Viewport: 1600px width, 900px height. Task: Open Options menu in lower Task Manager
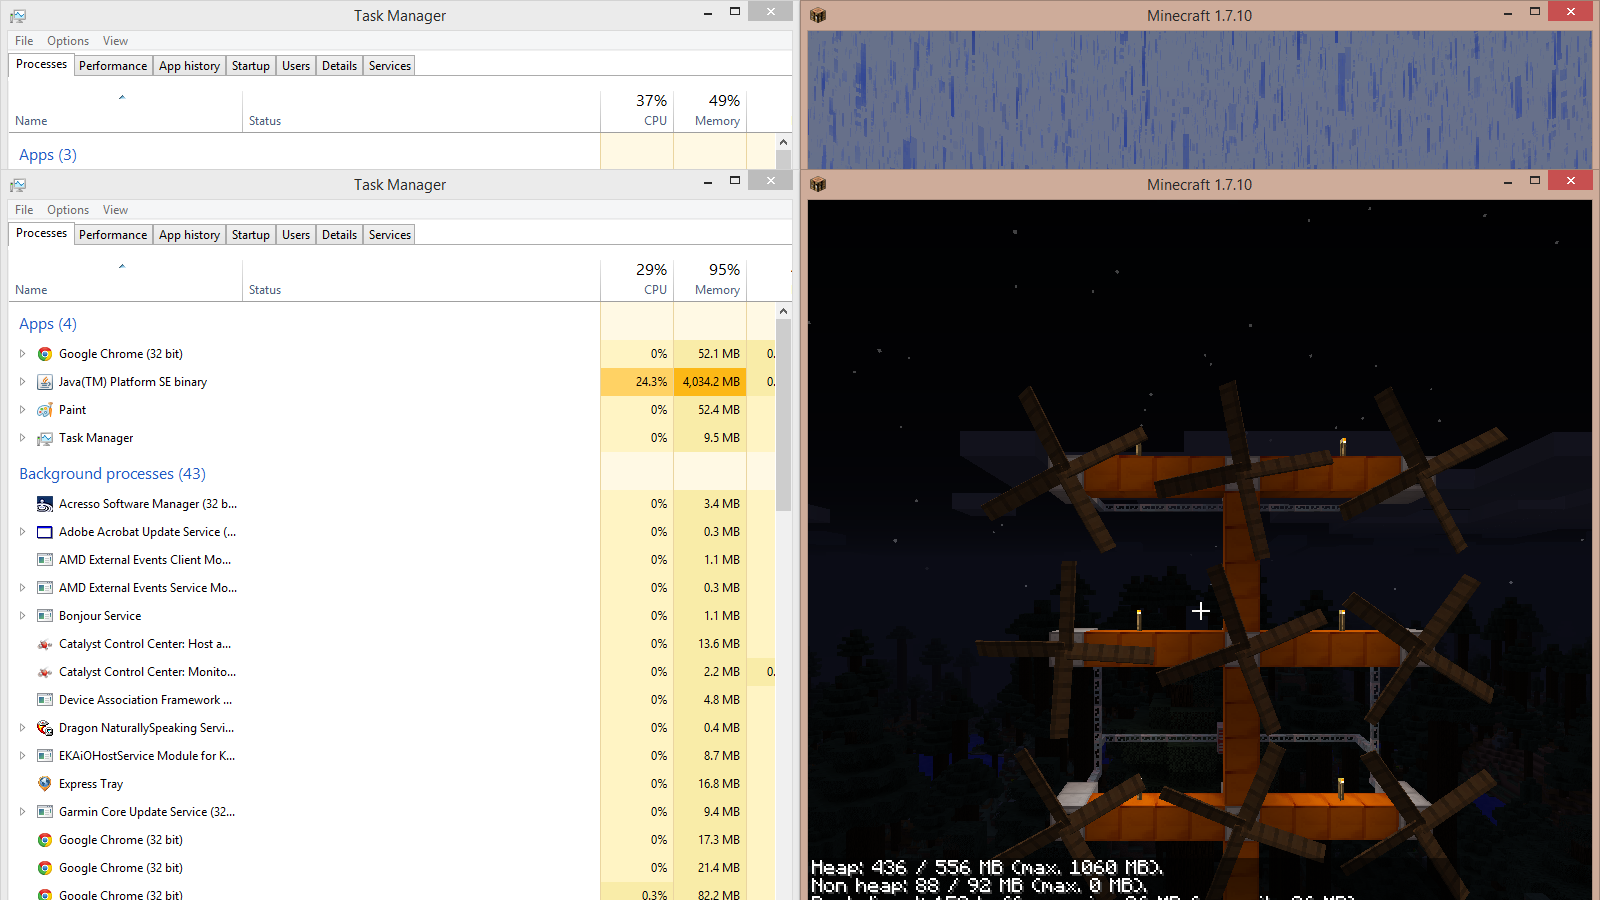point(68,210)
